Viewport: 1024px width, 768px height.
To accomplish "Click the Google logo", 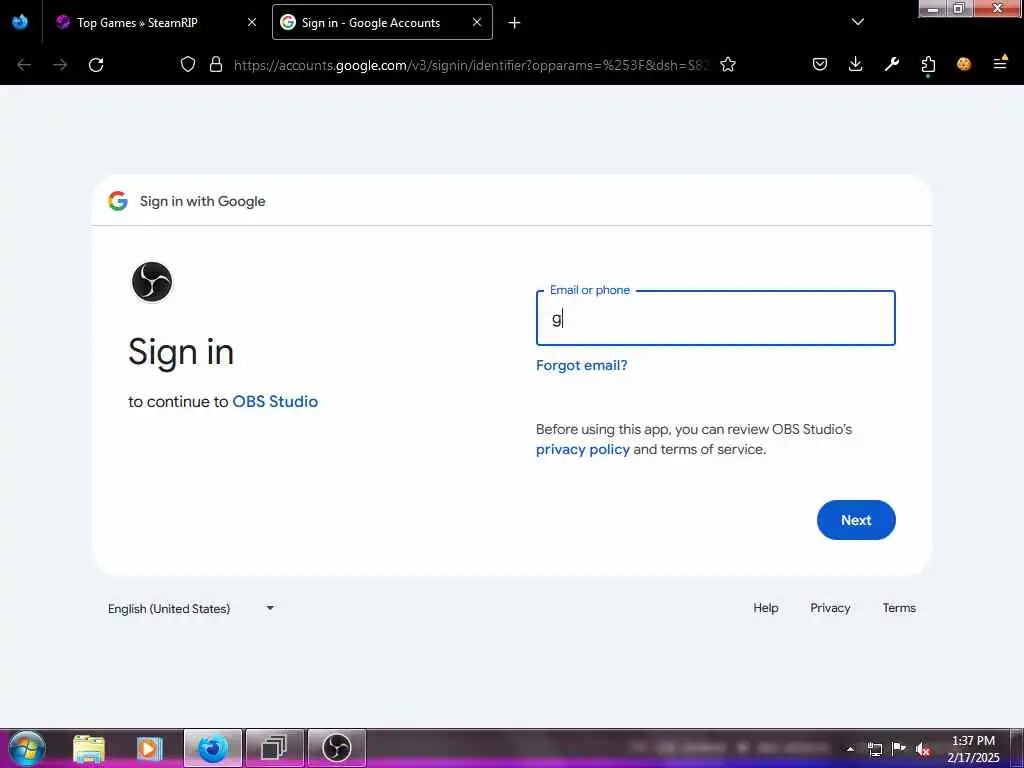I will [x=118, y=201].
